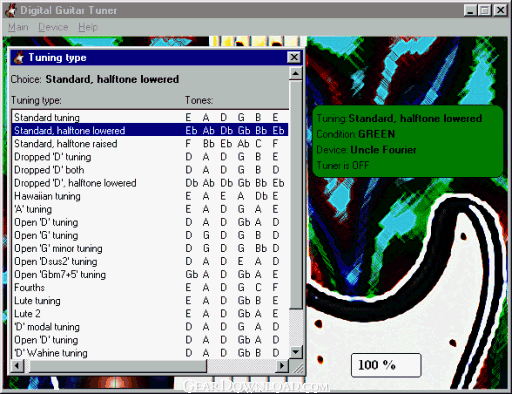512x394 pixels.
Task: Open the Device menu
Action: pos(53,27)
